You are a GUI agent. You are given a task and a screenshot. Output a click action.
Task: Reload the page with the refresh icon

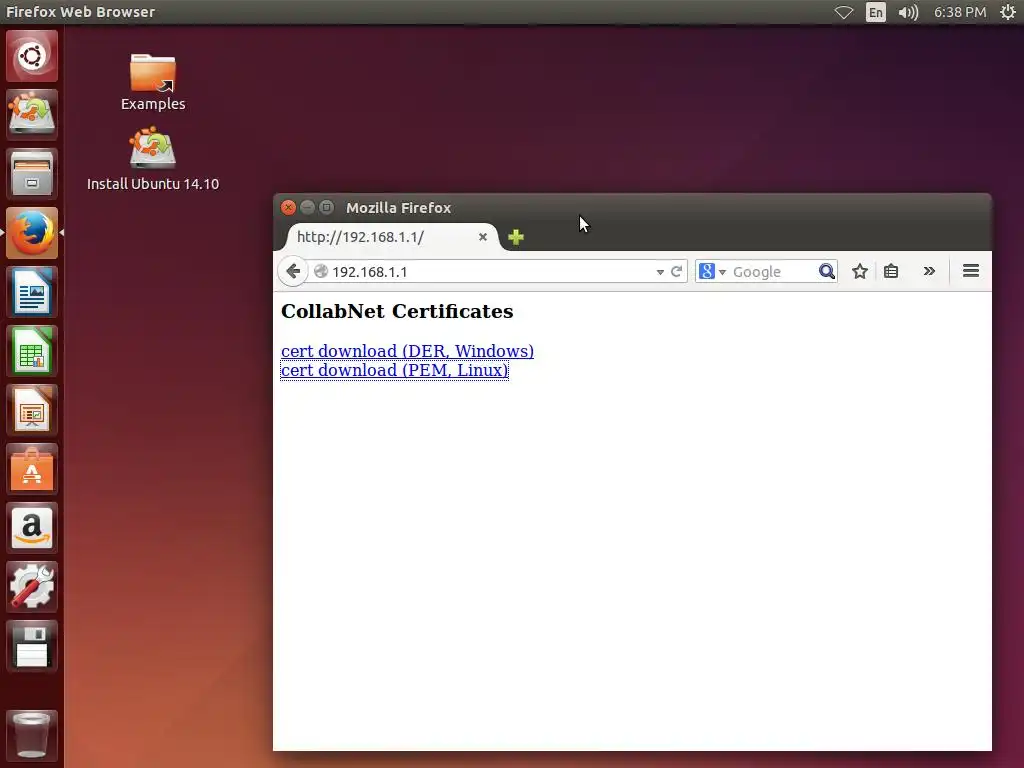coord(677,271)
